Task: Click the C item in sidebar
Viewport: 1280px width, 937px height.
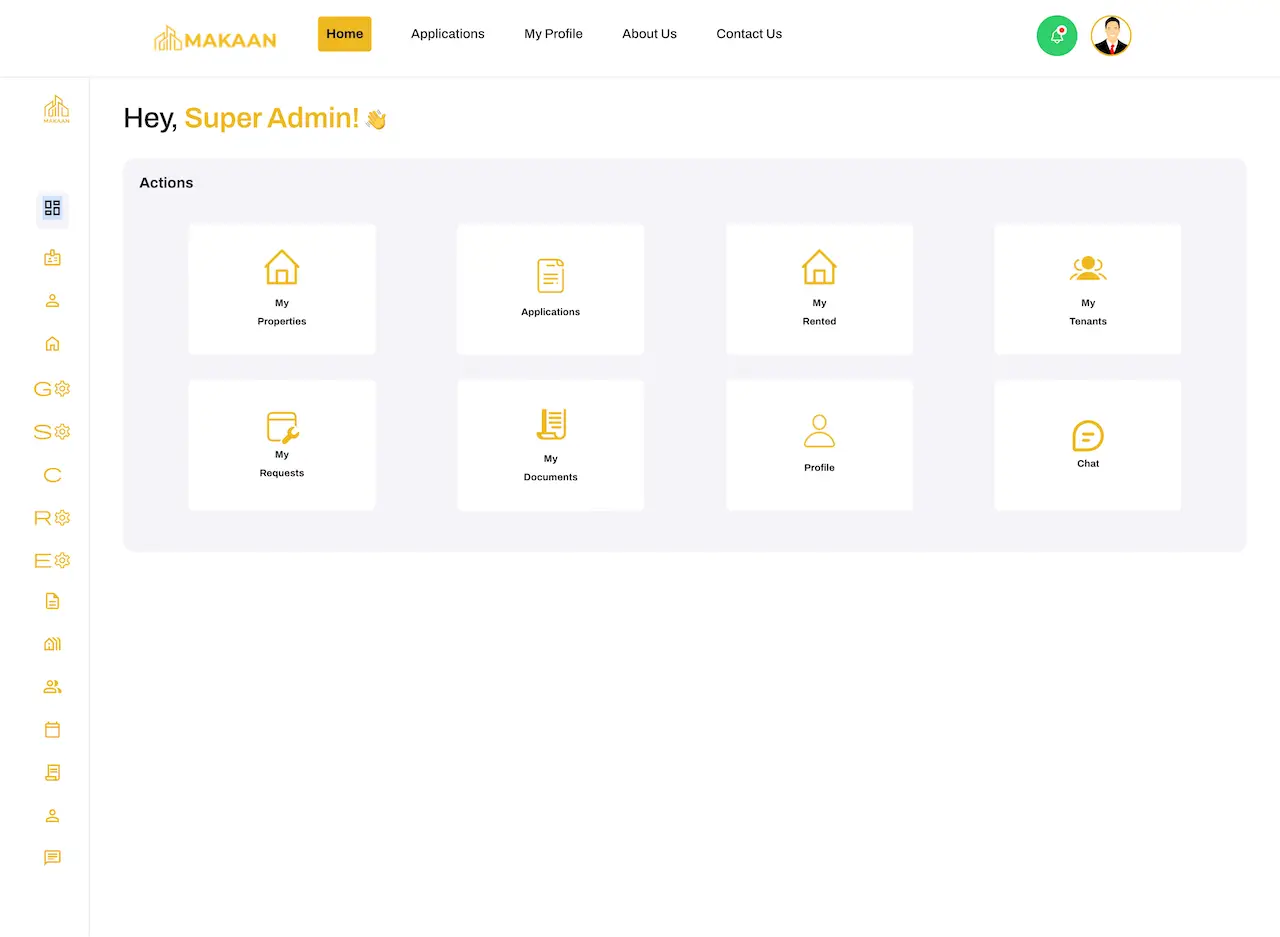Action: (52, 475)
